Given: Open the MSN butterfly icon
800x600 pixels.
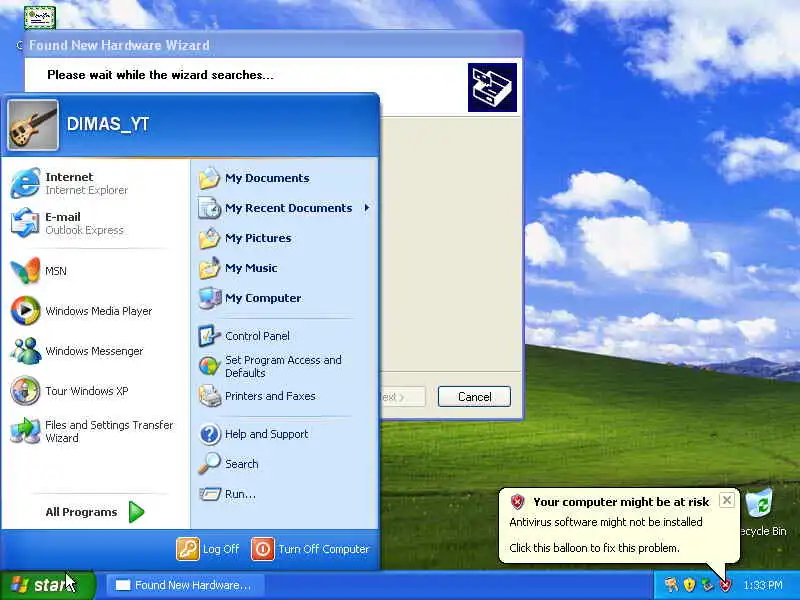Looking at the screenshot, I should (x=26, y=270).
